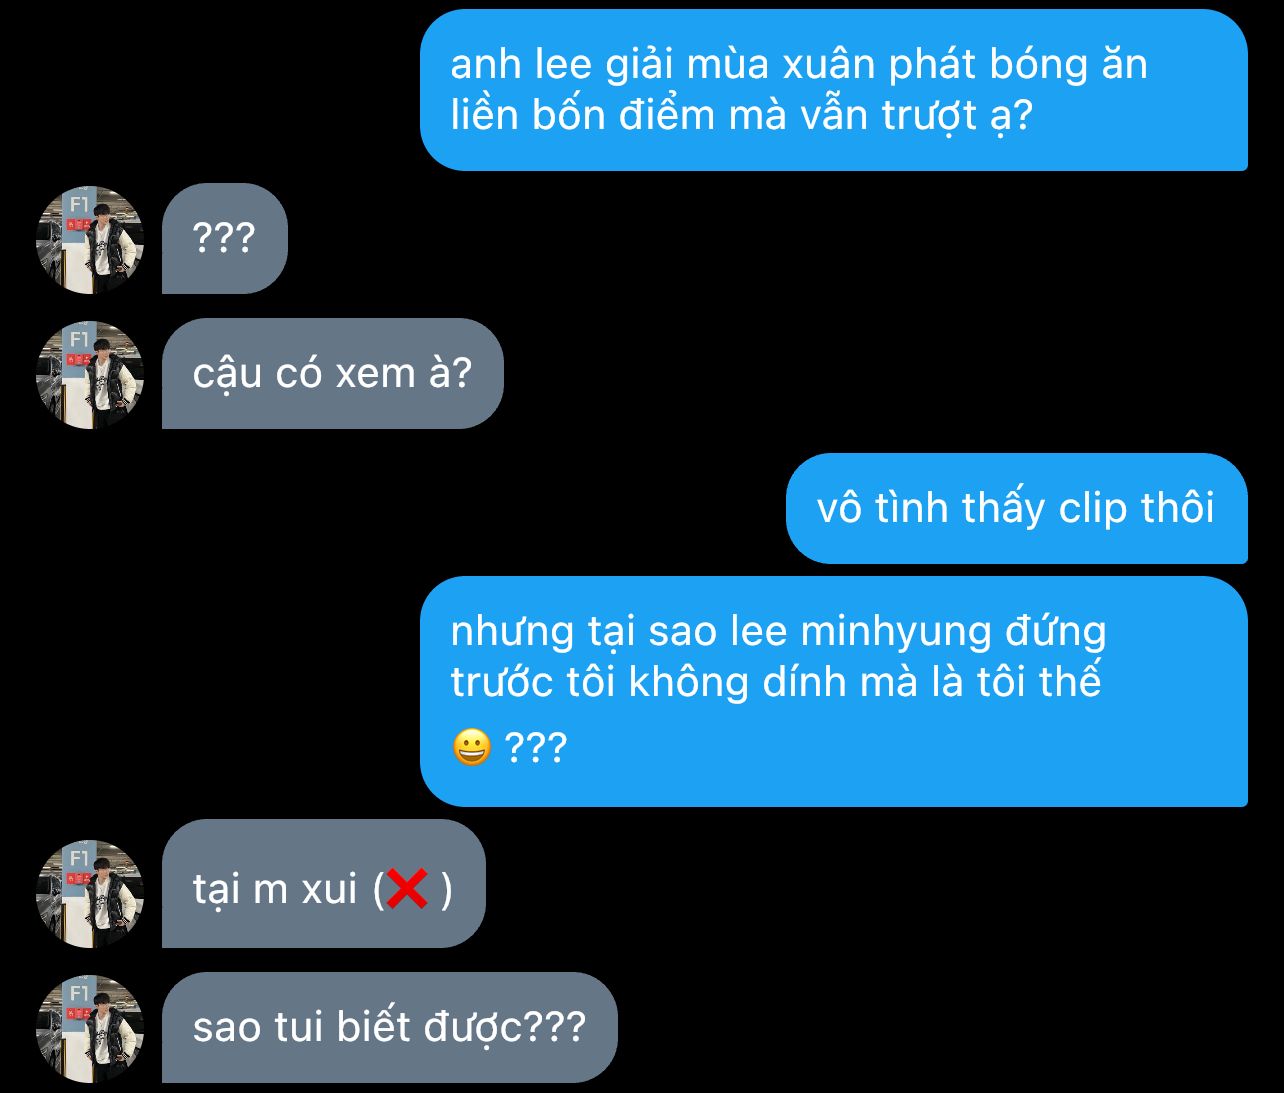The width and height of the screenshot is (1284, 1093).
Task: Click the word 'xui' in the gray message
Action: coord(329,889)
